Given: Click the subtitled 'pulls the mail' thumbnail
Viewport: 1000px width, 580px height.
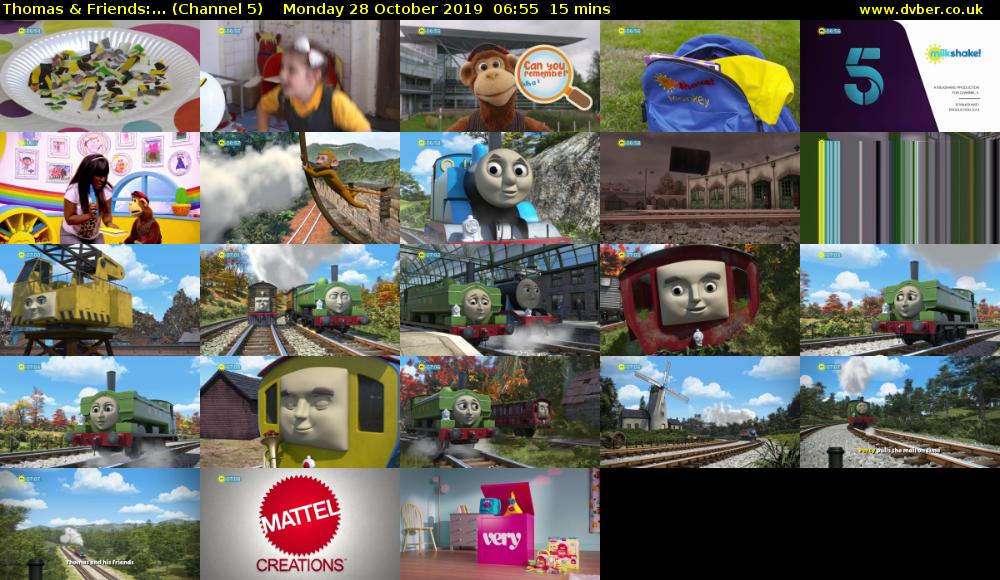Looking at the screenshot, I should coord(900,412).
